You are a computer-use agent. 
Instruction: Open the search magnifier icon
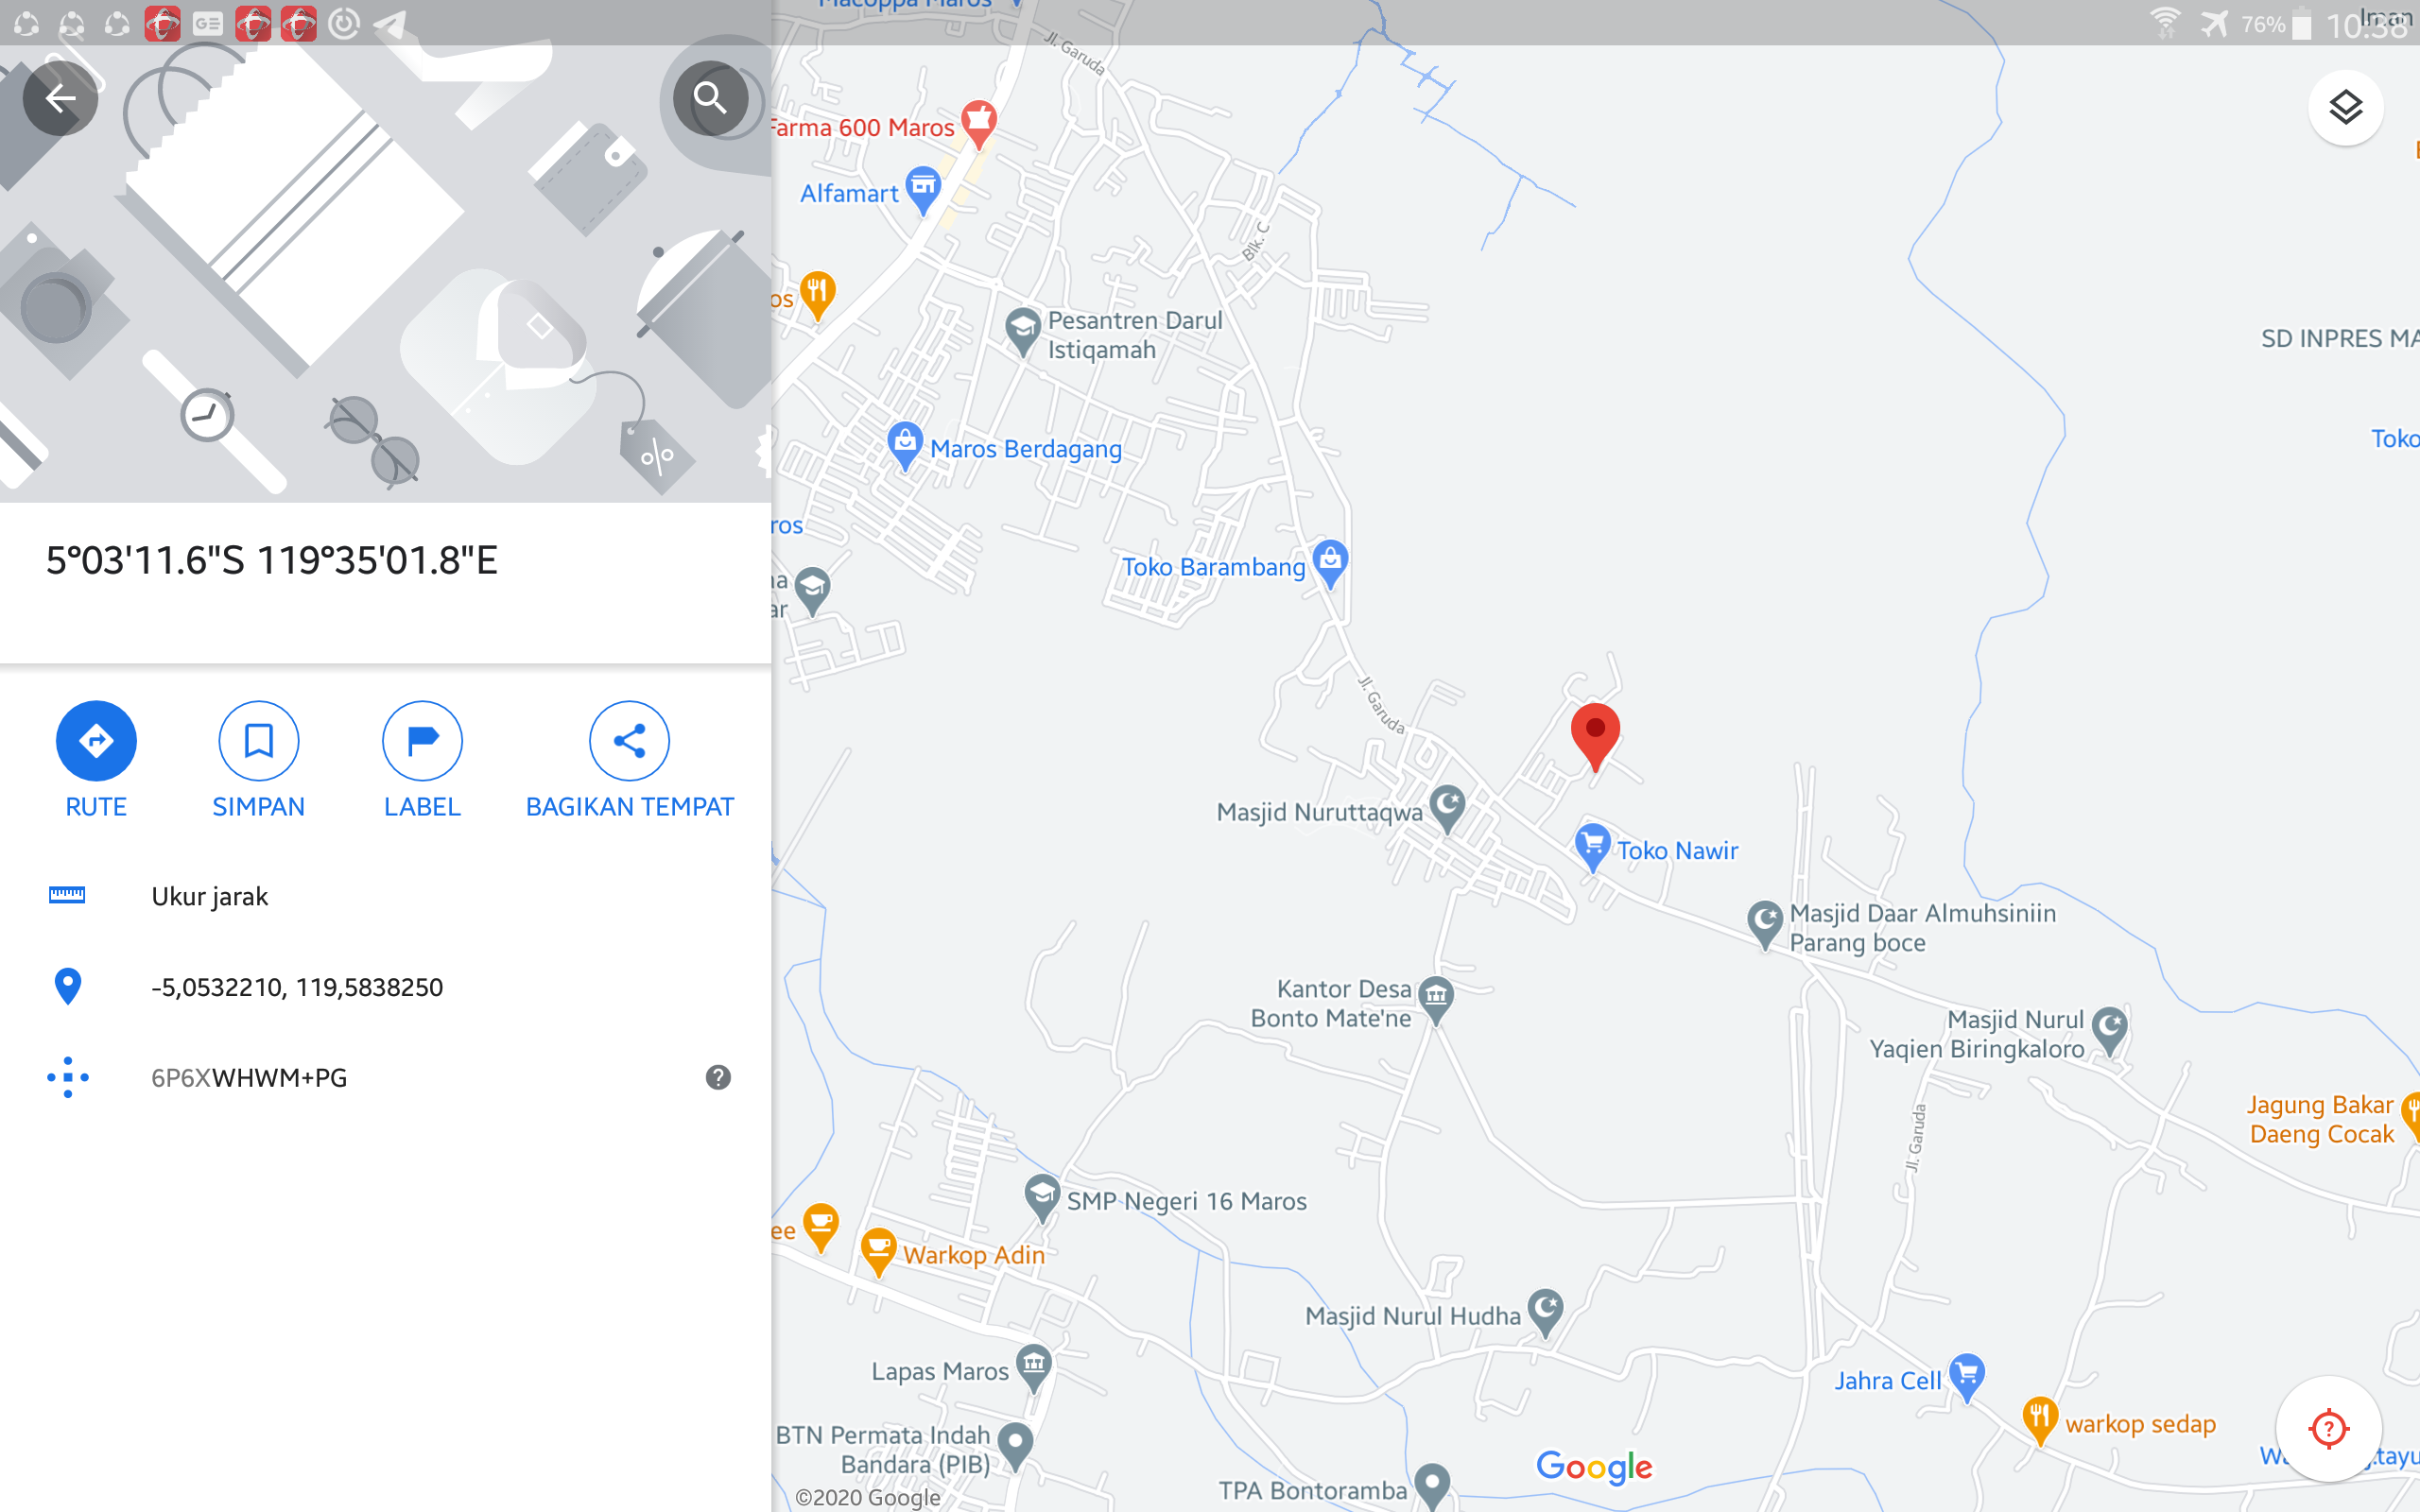(710, 98)
